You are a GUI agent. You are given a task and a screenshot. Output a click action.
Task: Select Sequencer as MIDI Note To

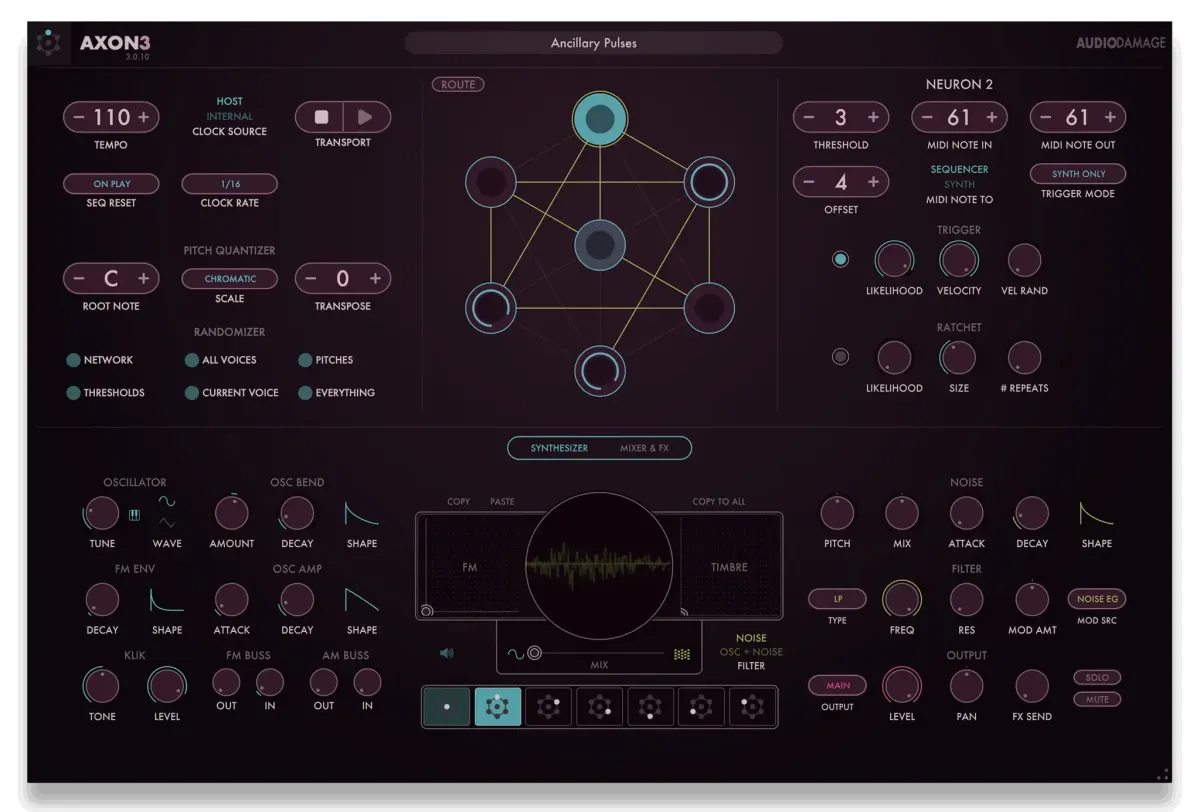pos(959,170)
